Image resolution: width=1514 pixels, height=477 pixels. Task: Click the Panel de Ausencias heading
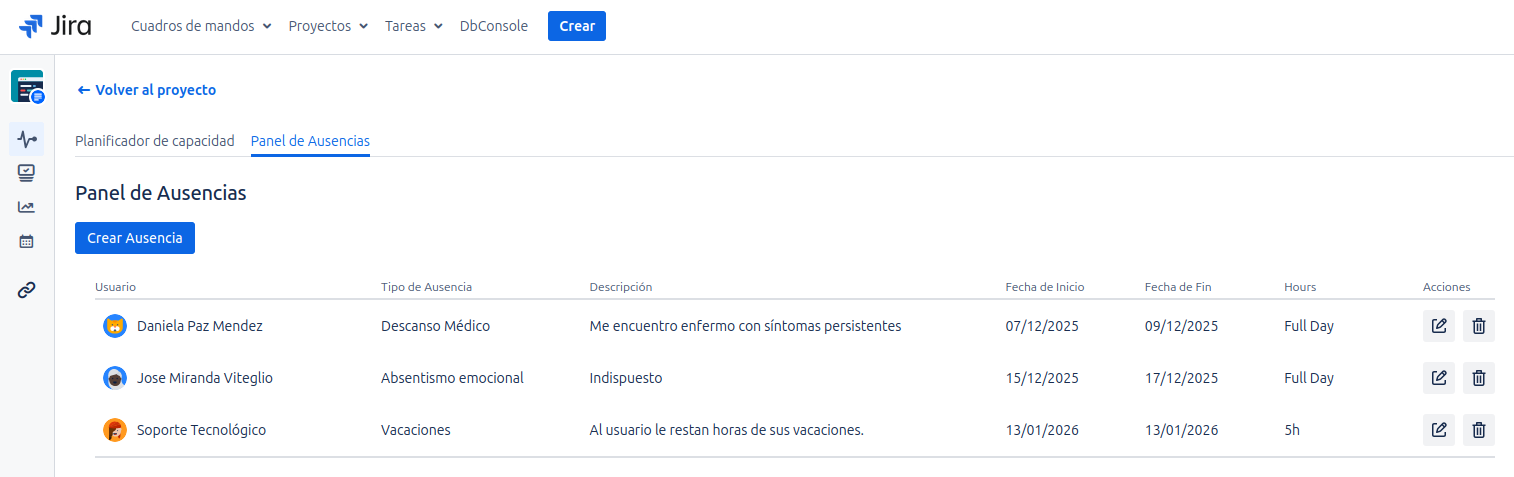click(x=161, y=193)
